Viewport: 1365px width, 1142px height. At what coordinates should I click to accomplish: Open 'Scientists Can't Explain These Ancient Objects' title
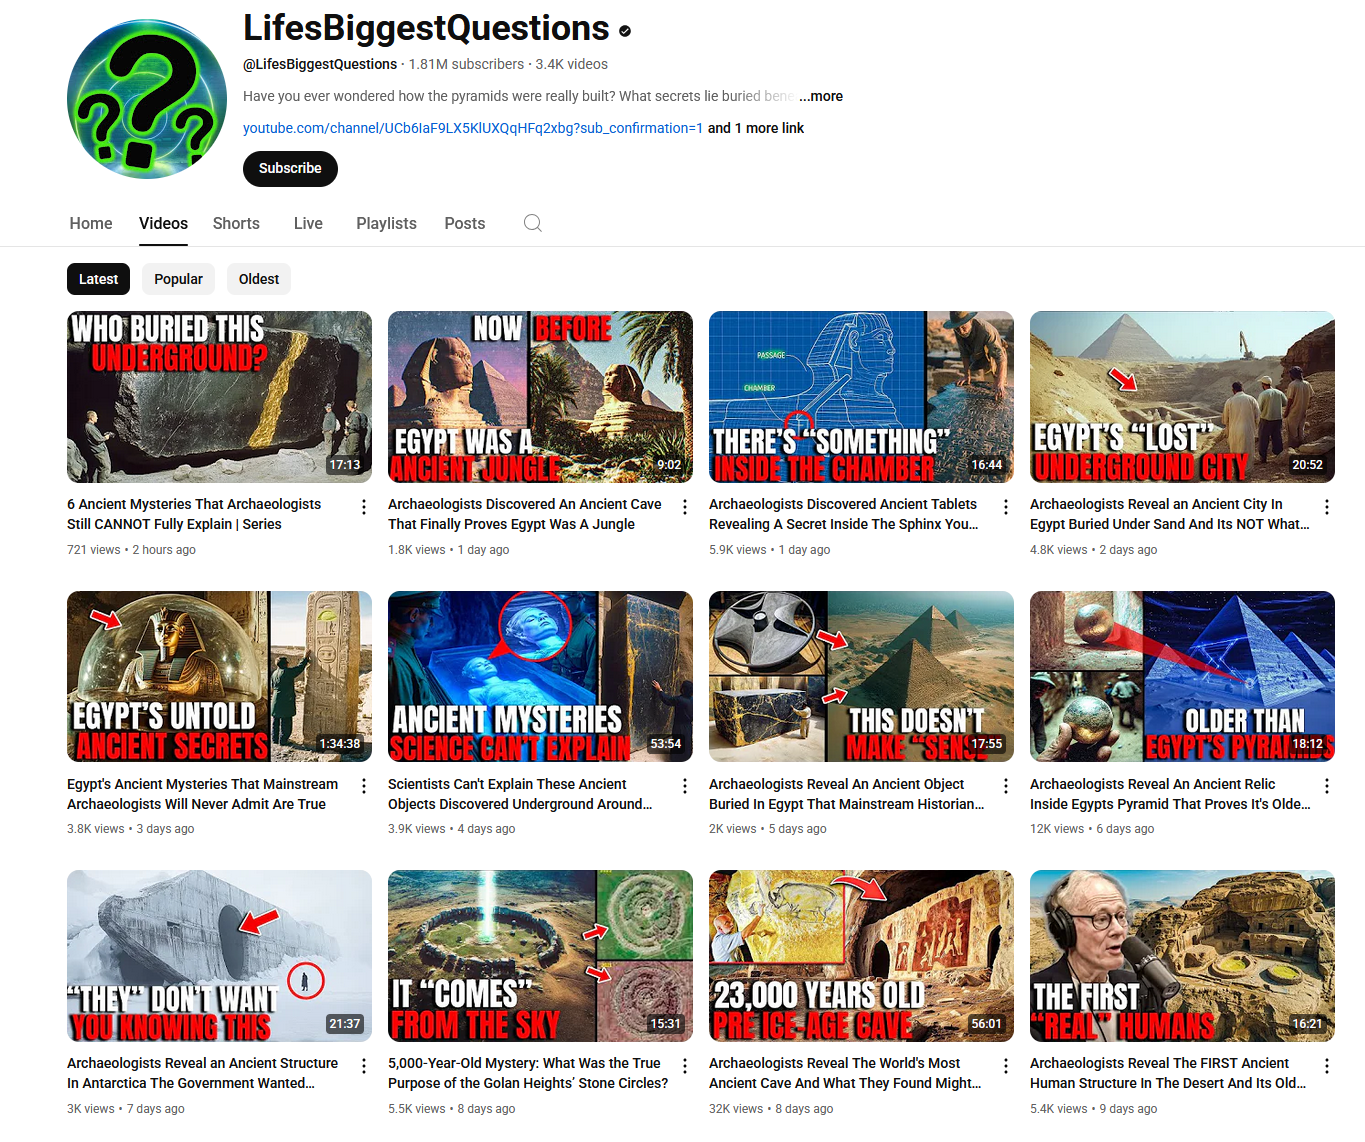(x=520, y=794)
